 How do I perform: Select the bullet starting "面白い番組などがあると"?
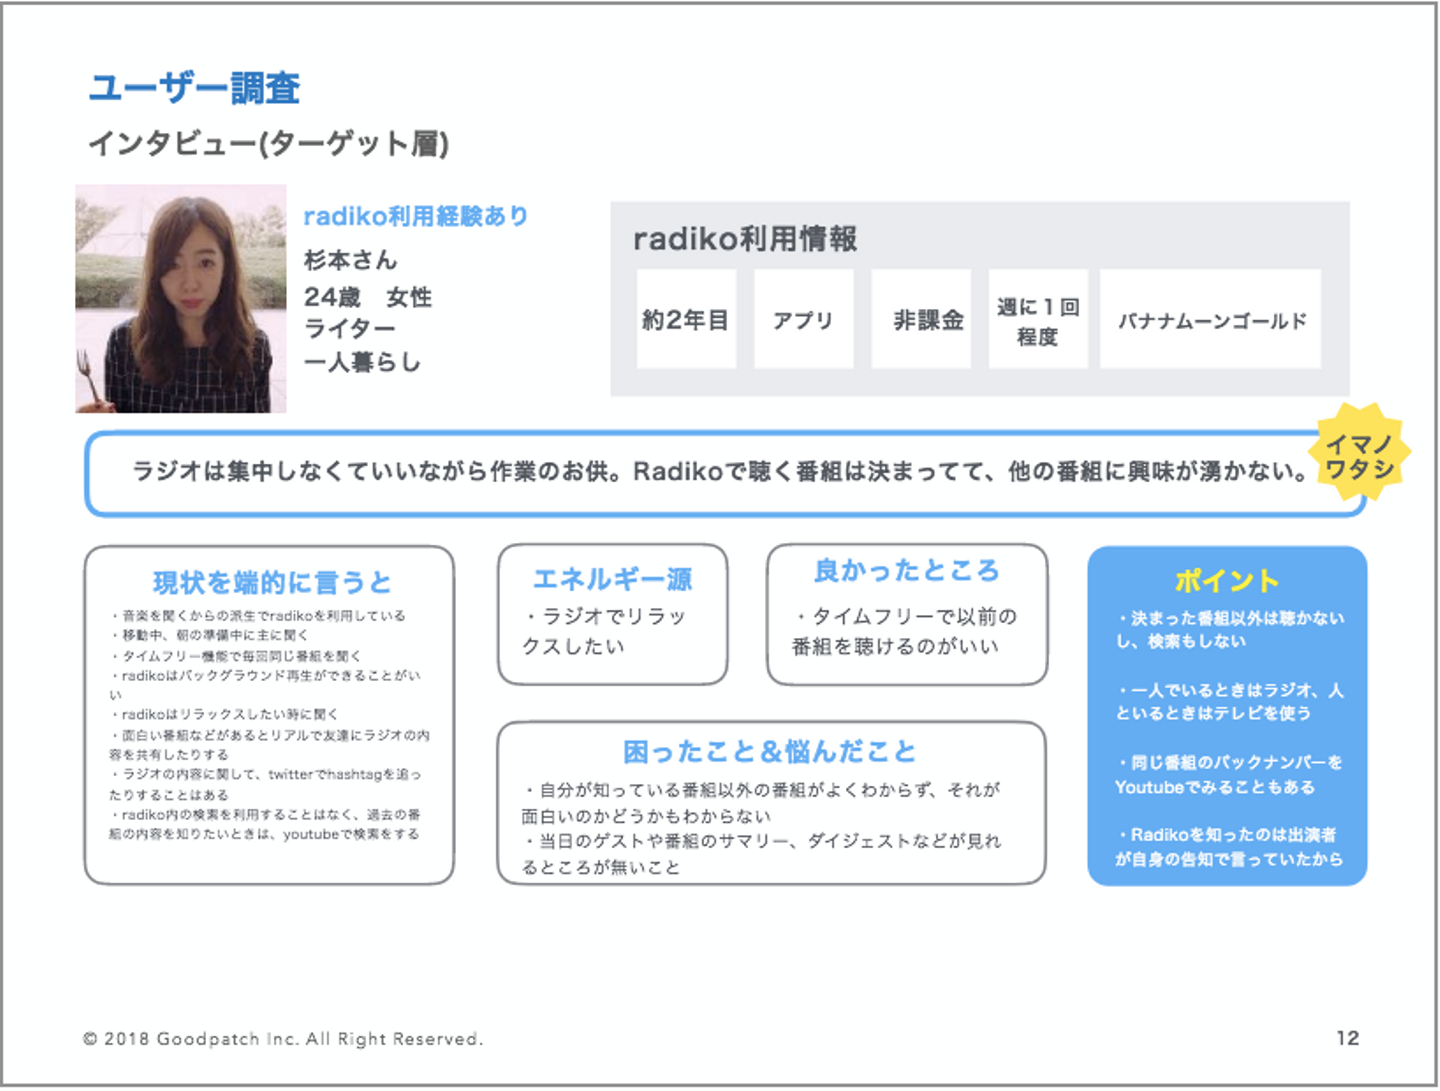click(270, 745)
